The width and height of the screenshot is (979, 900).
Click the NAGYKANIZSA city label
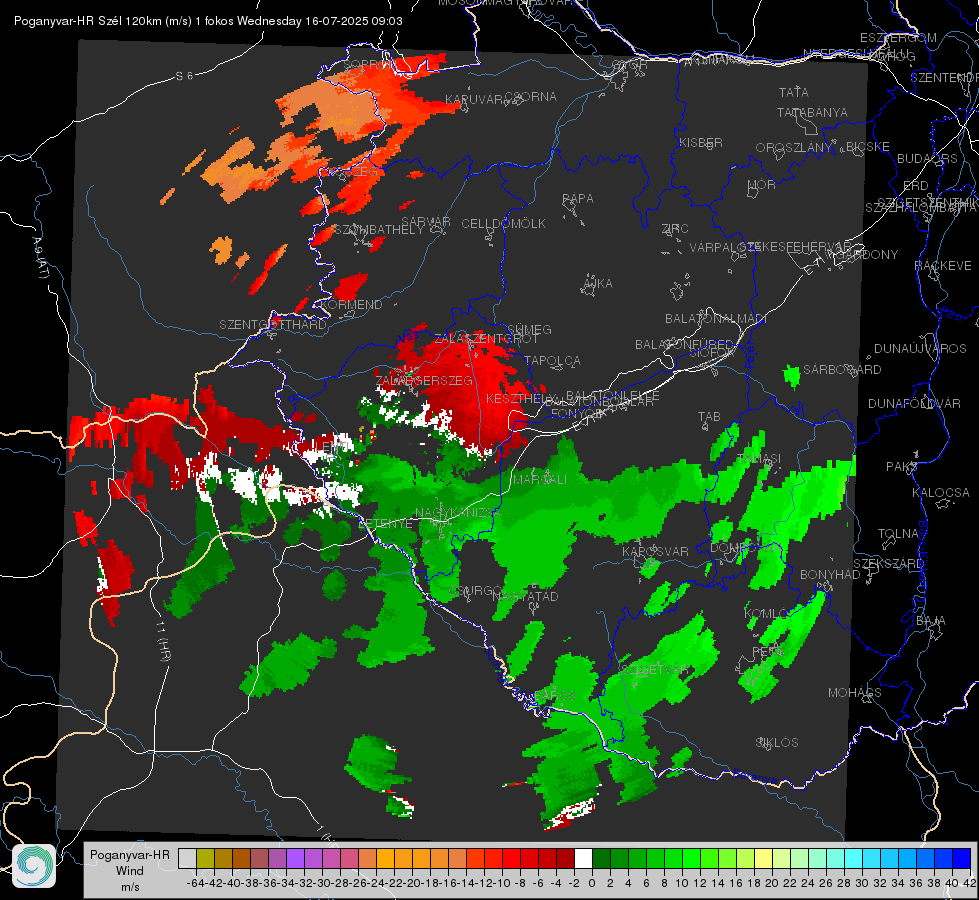458,513
